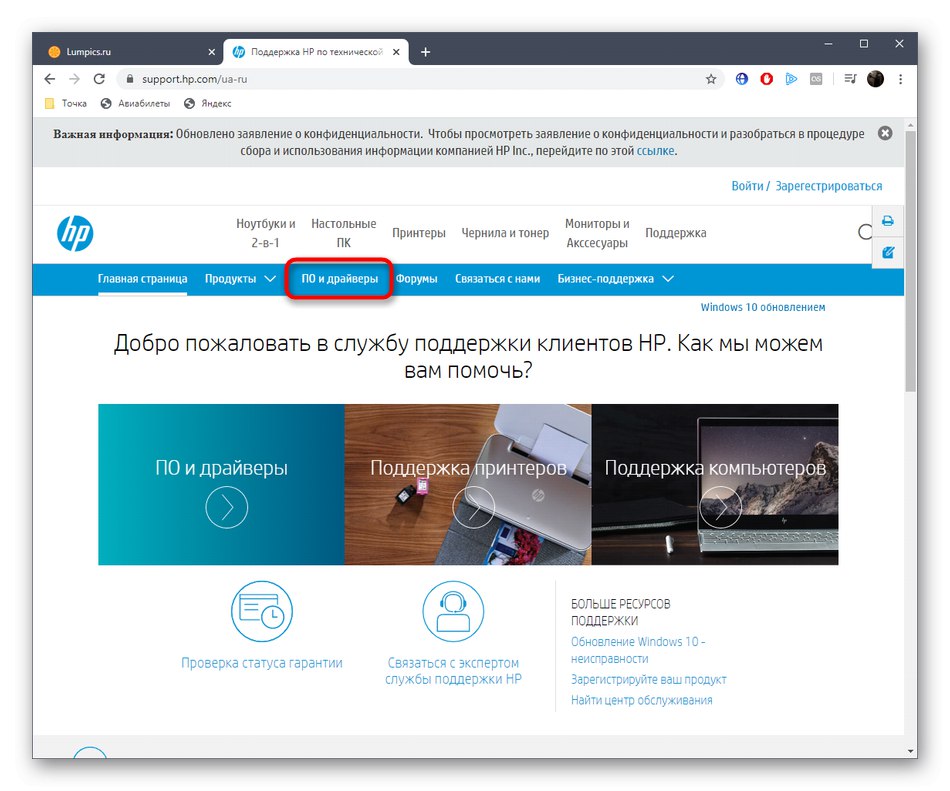Open the red Opera-style extension icon
This screenshot has width=950, height=791.
tap(766, 79)
